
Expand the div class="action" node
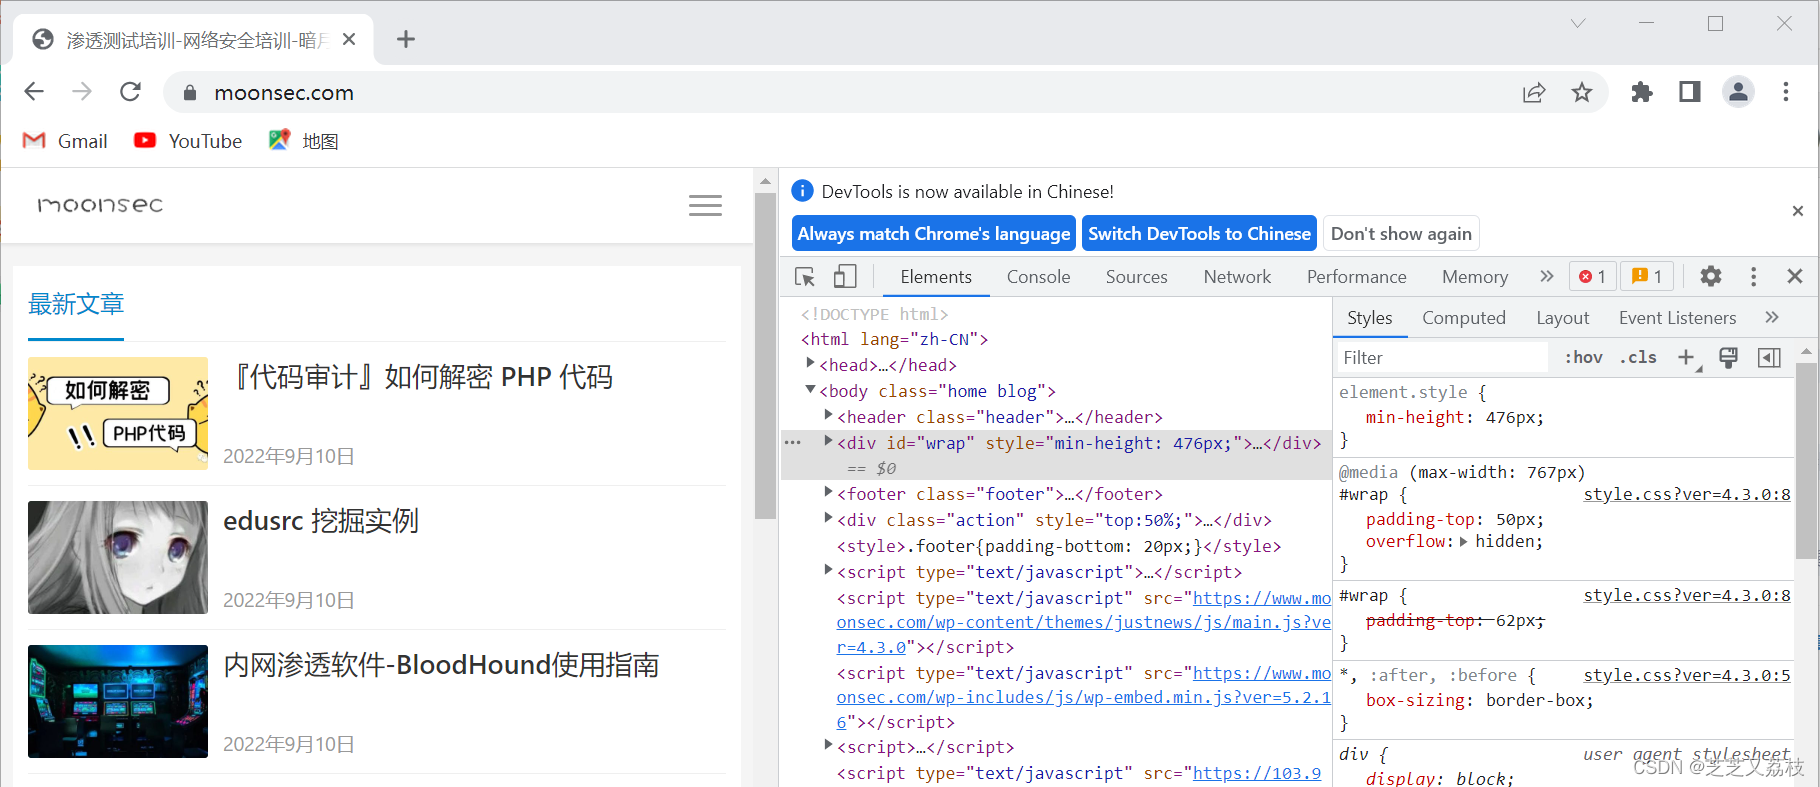(828, 518)
